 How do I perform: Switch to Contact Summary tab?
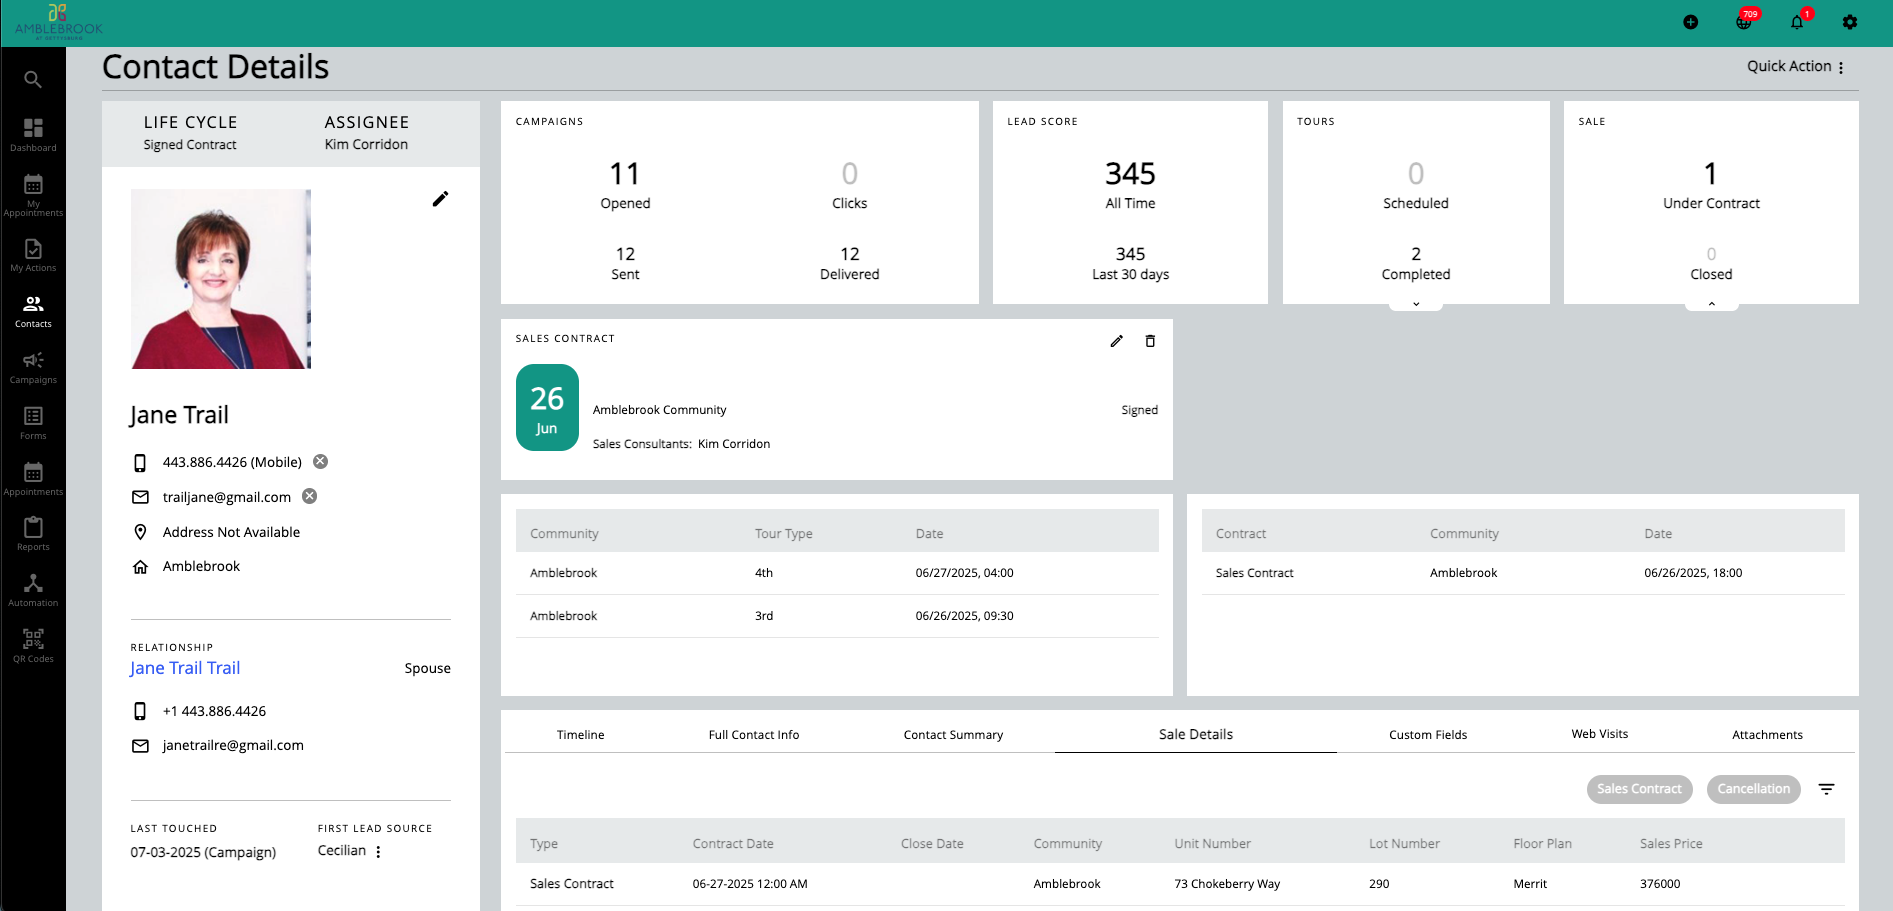coord(953,734)
